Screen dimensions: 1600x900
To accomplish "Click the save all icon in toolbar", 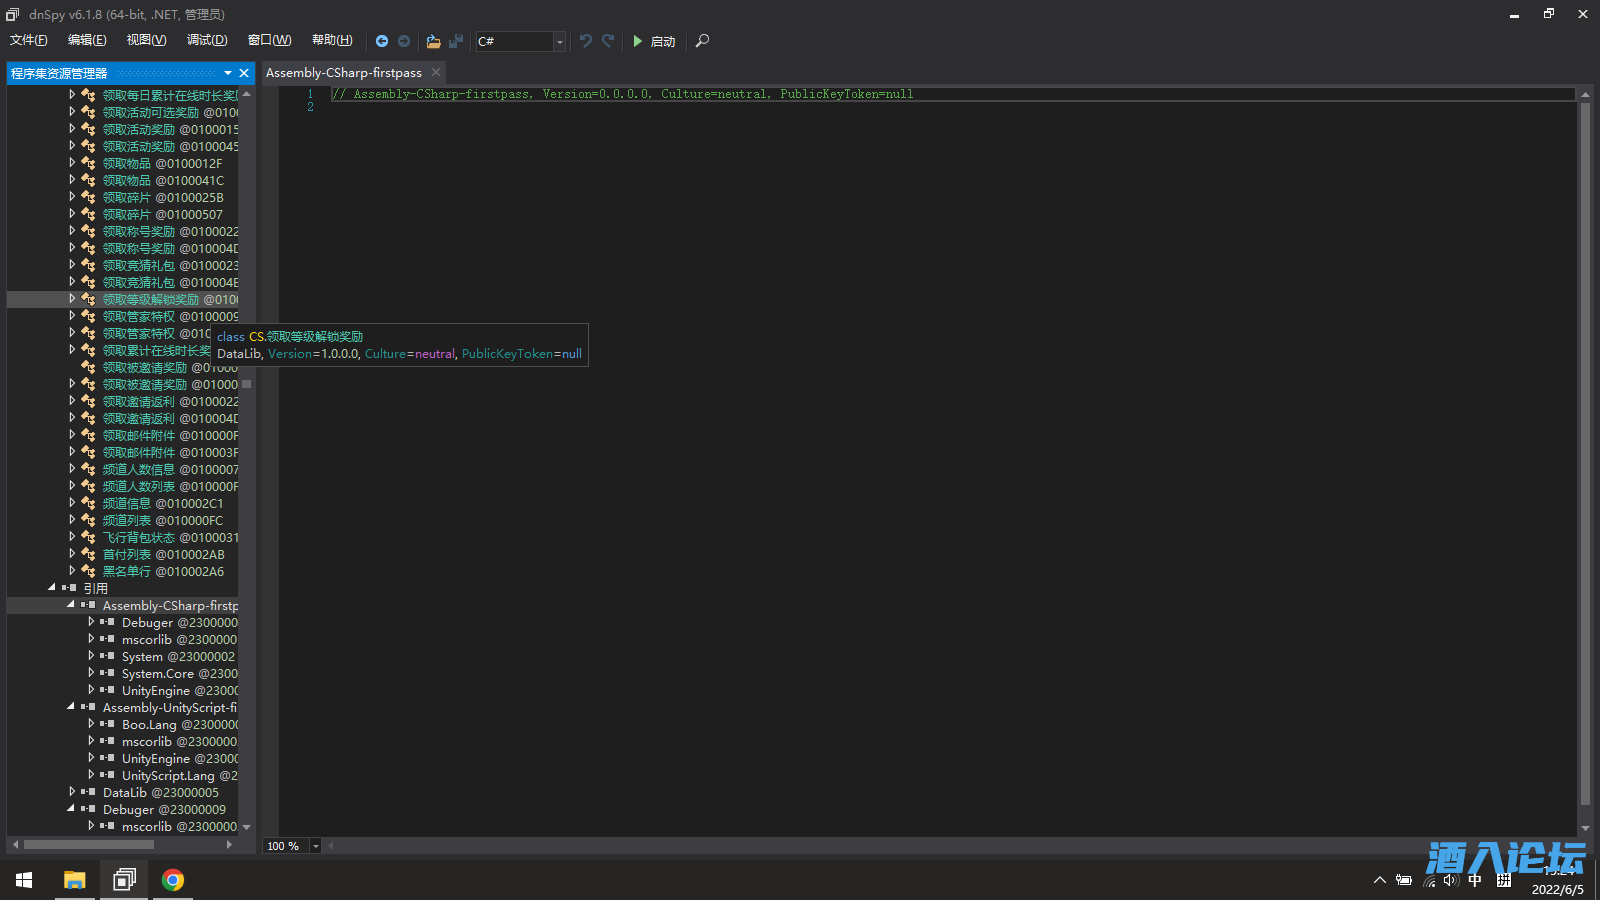I will tap(456, 41).
